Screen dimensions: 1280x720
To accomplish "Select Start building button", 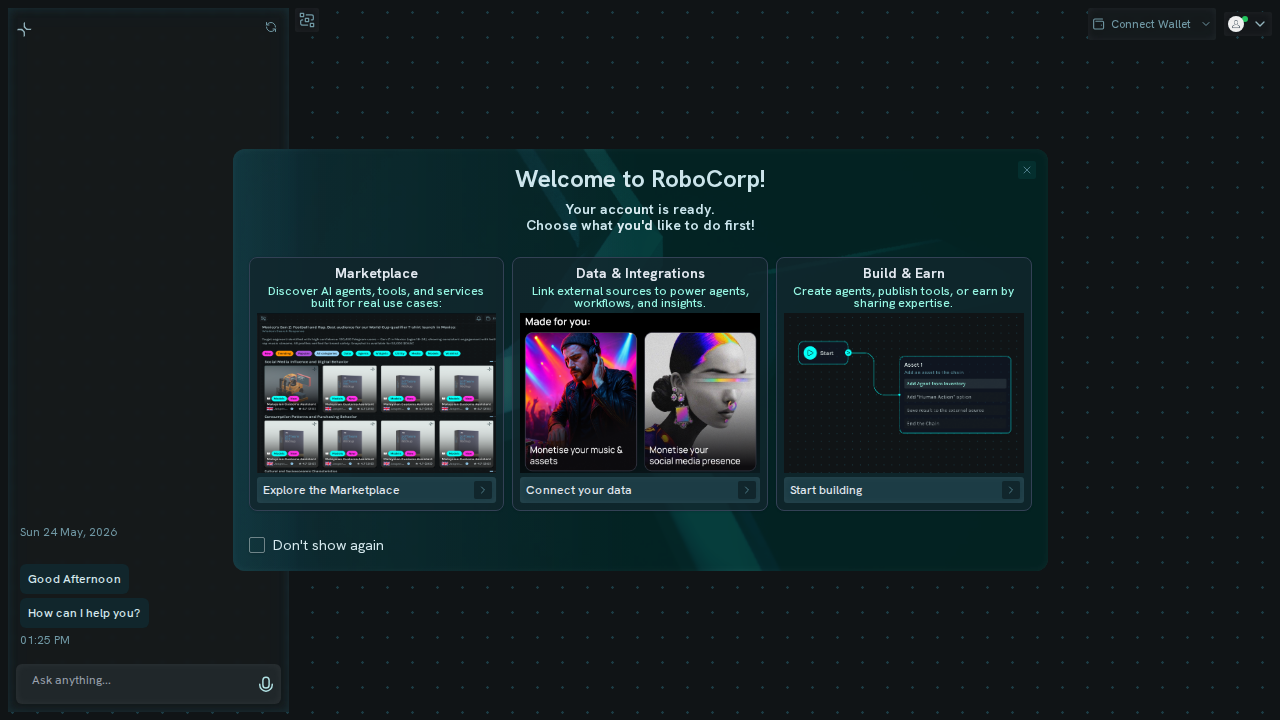I will pyautogui.click(x=904, y=490).
